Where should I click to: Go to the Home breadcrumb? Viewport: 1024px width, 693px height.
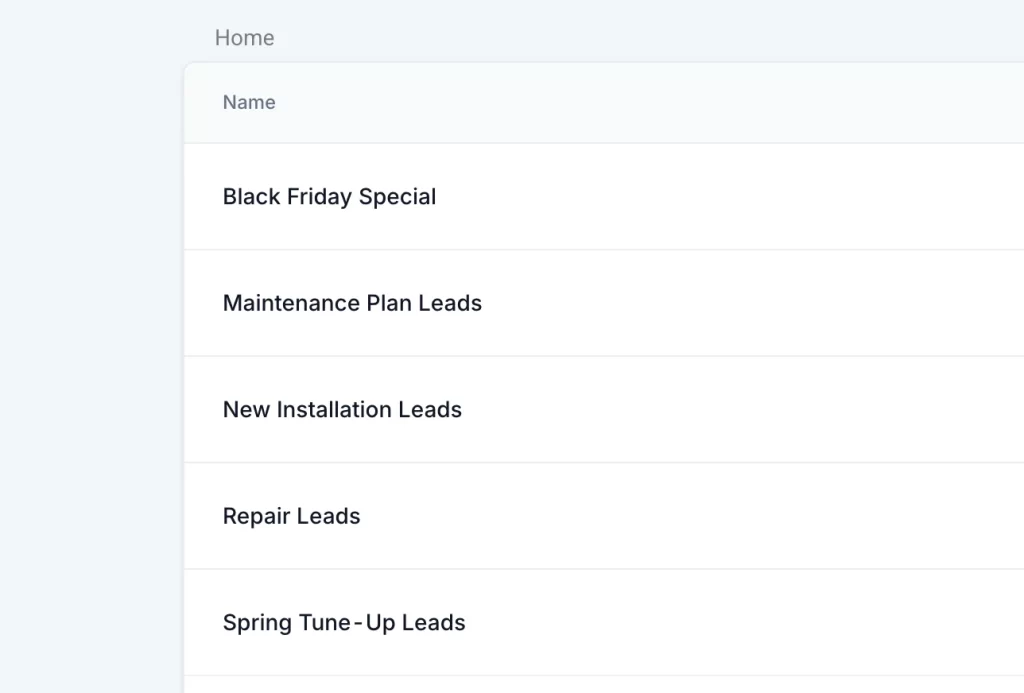pyautogui.click(x=244, y=38)
